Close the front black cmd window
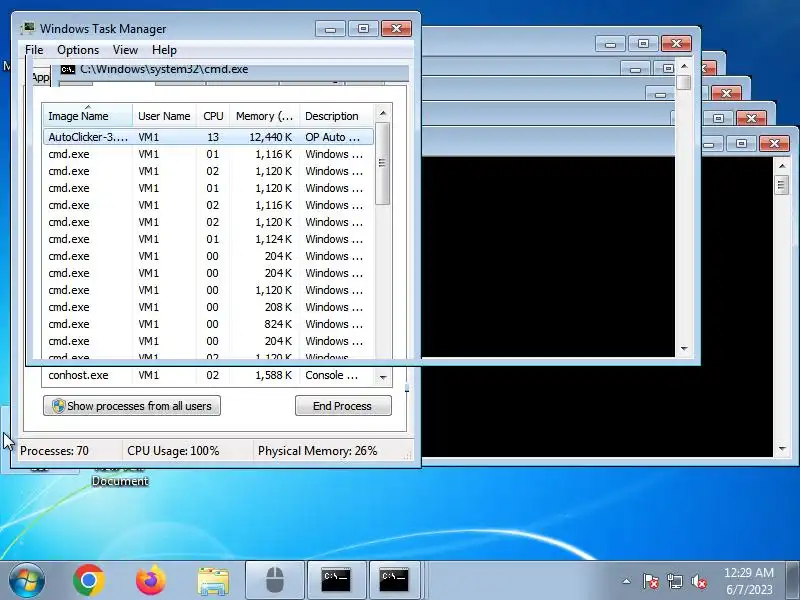 click(774, 143)
